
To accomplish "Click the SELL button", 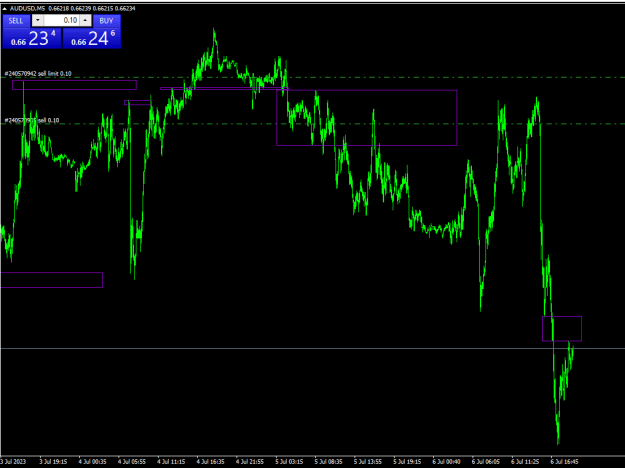I will [16, 21].
